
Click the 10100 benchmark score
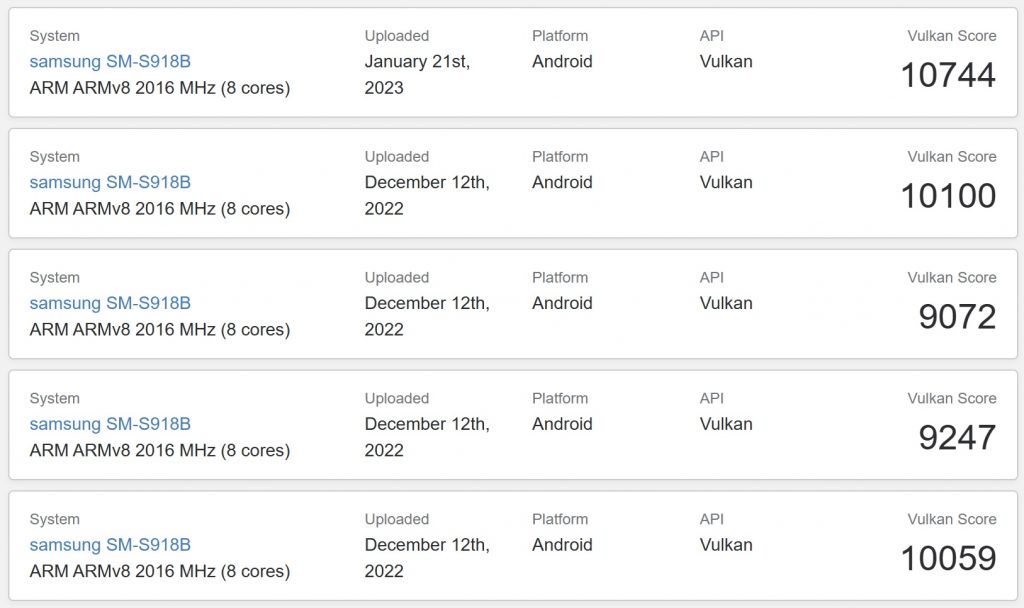[x=948, y=196]
